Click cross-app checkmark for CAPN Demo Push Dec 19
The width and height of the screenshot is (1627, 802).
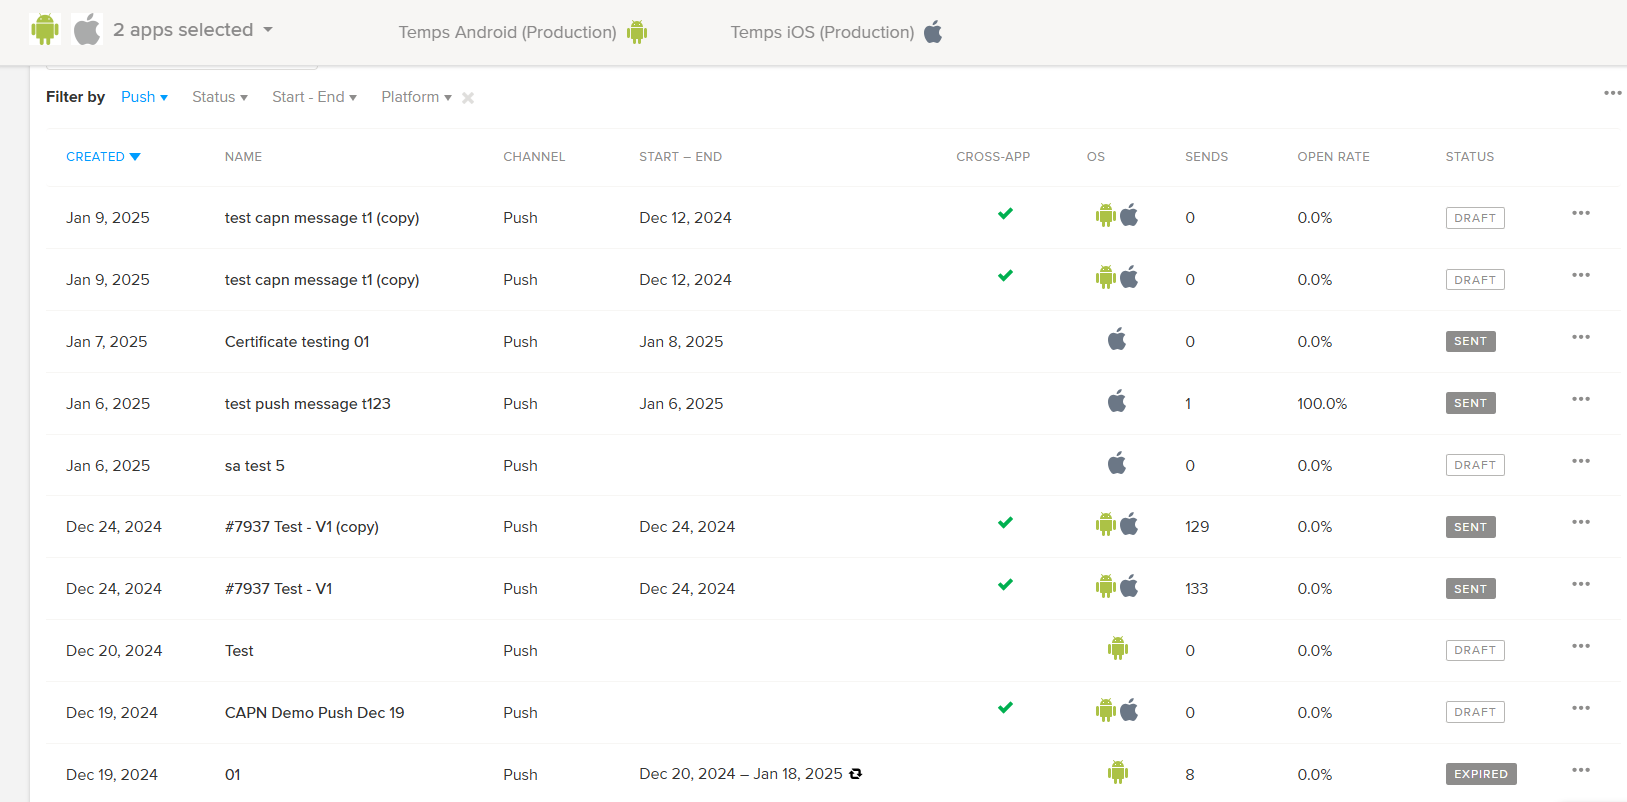(1005, 708)
